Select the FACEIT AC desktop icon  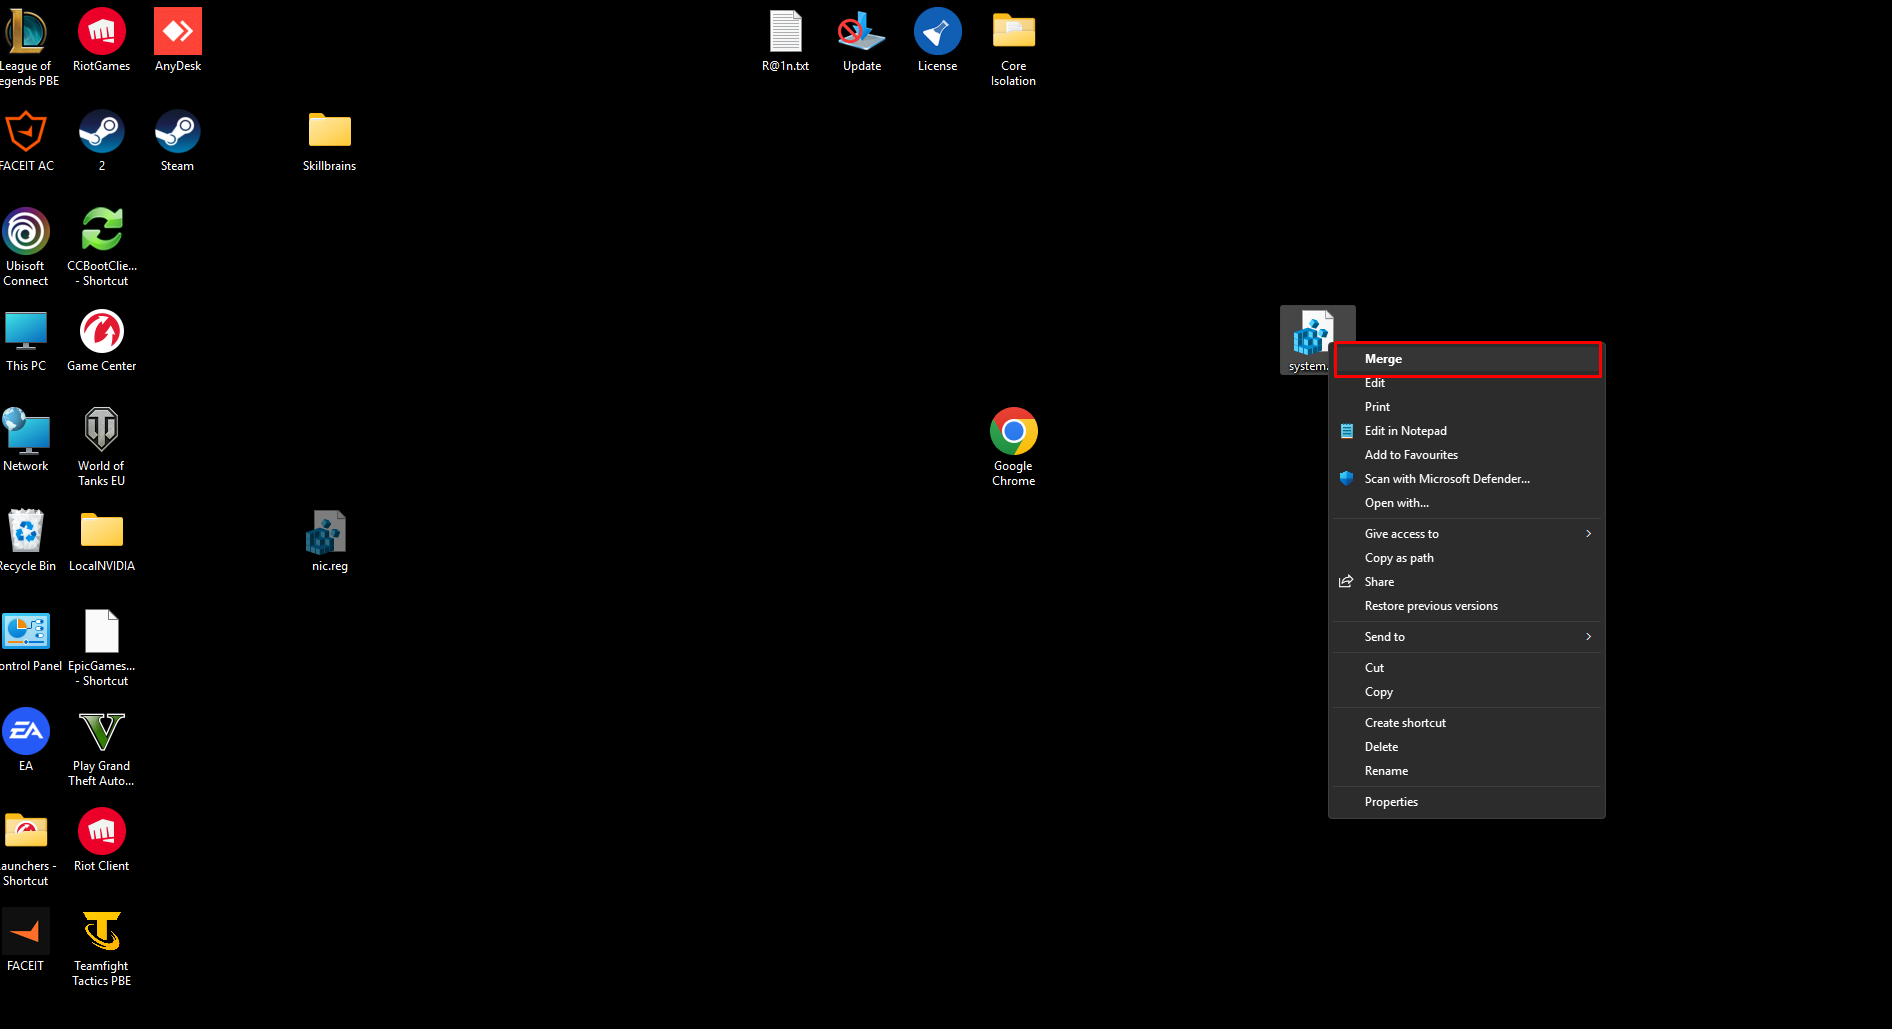pyautogui.click(x=26, y=141)
